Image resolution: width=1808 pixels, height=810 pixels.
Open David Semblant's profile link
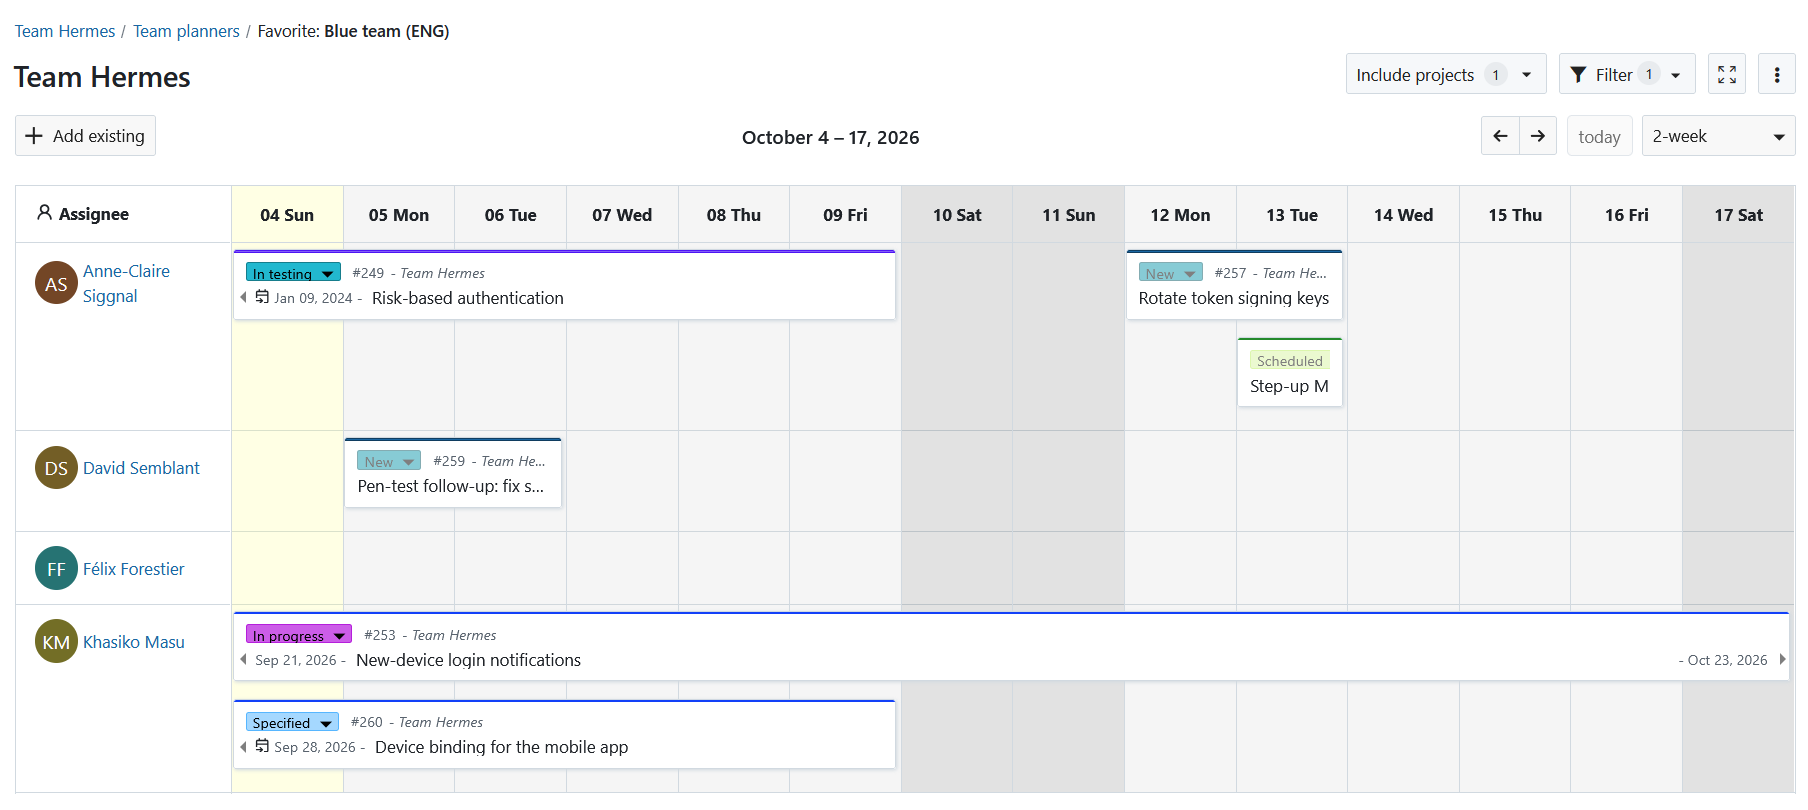coord(141,468)
